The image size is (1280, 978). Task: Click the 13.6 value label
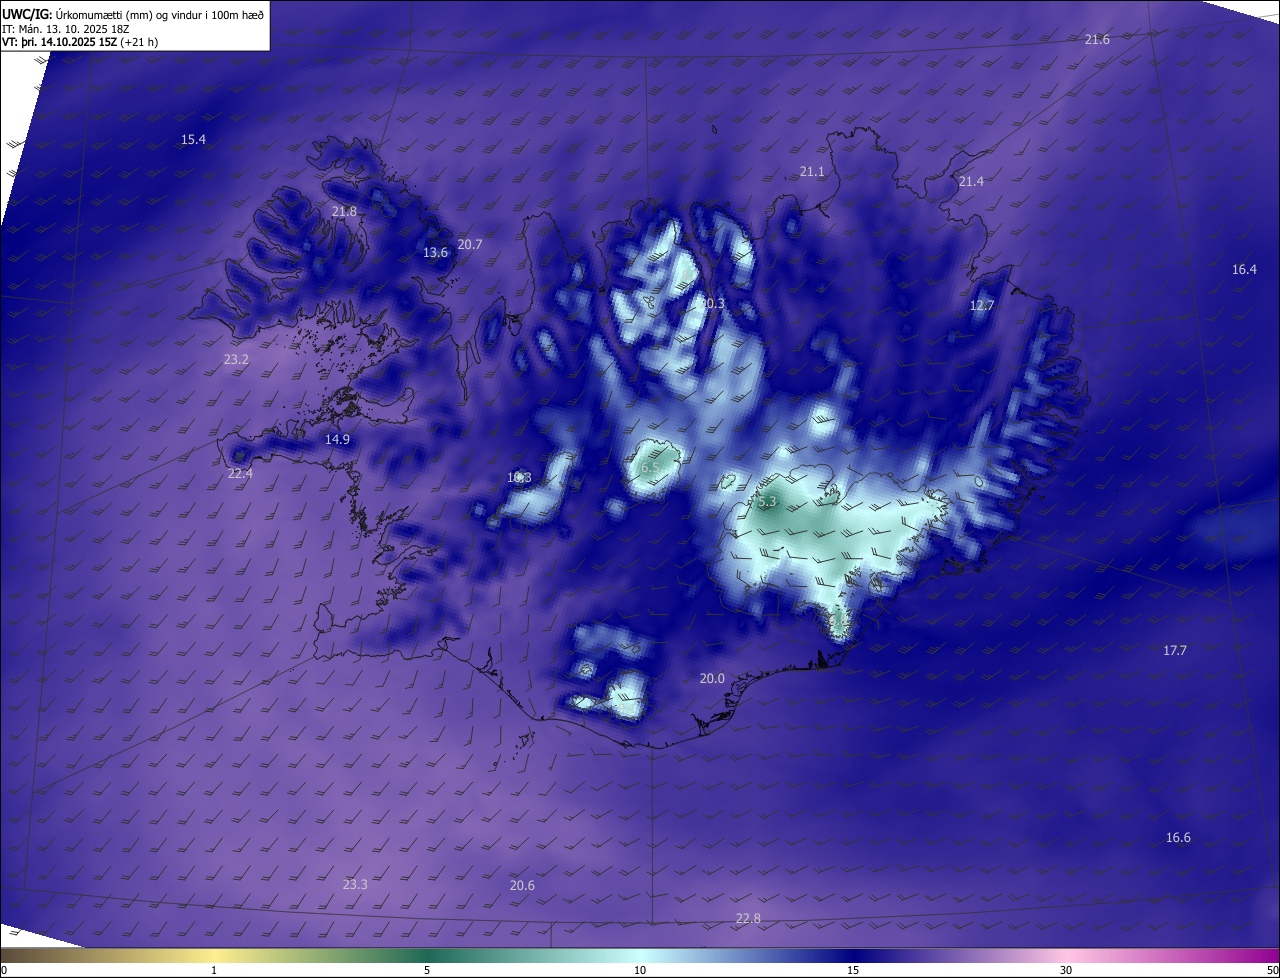(435, 253)
